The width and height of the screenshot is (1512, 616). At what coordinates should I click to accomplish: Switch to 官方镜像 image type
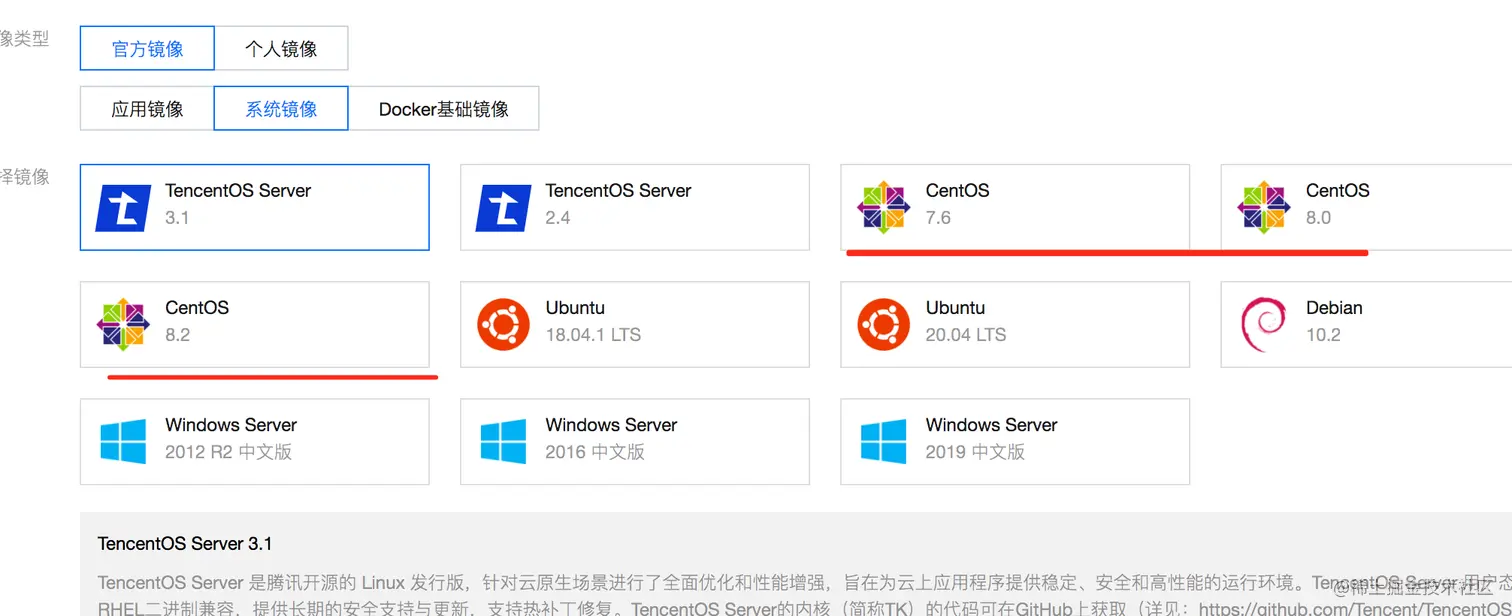click(x=147, y=48)
